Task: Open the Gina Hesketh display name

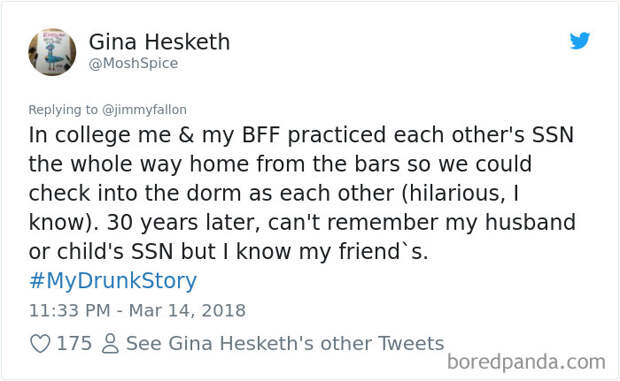Action: click(159, 42)
